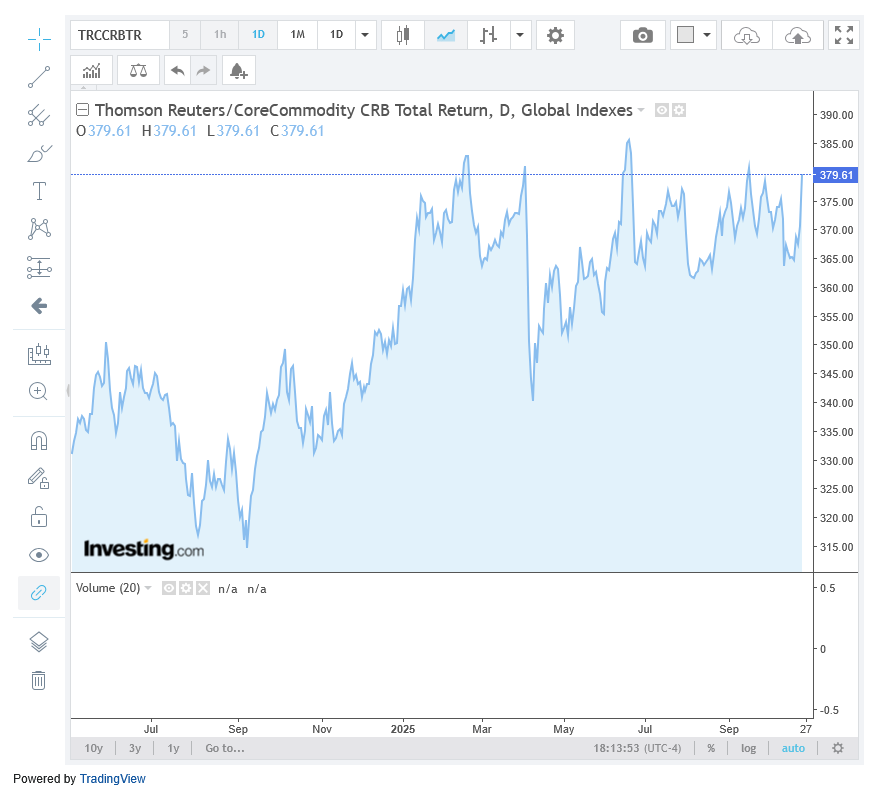
Task: Take a chart snapshot with camera icon
Action: point(643,36)
